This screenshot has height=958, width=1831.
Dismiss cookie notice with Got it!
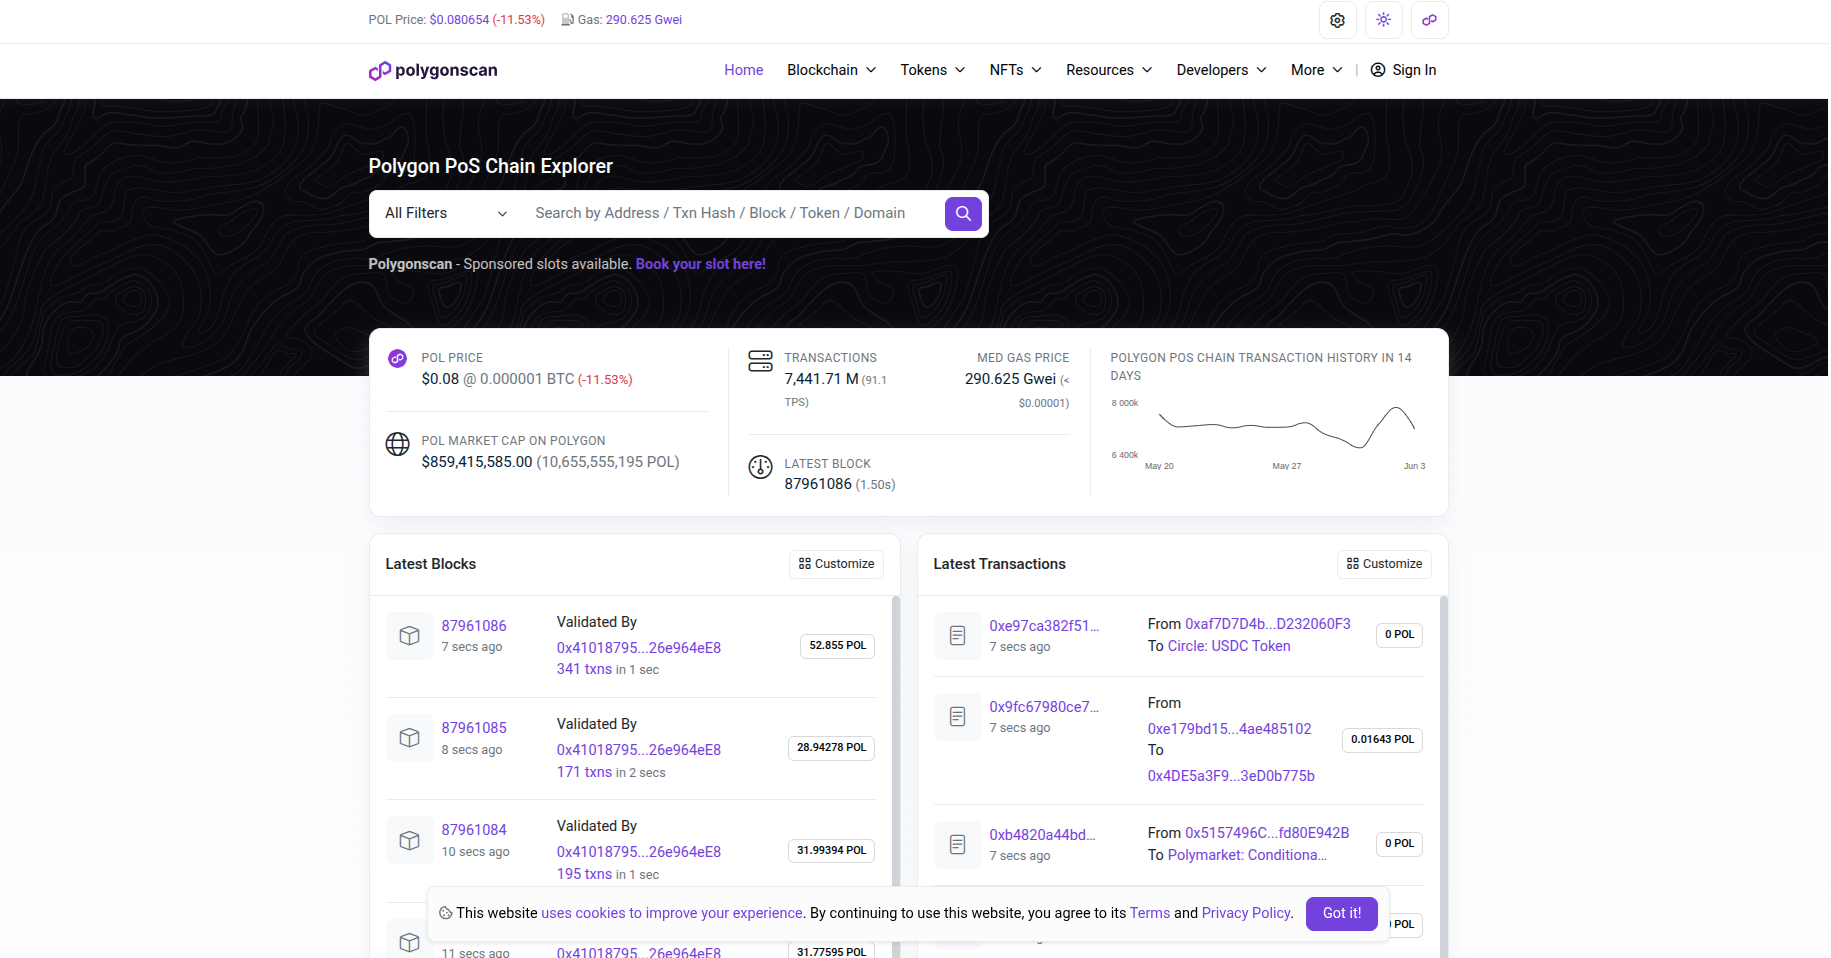click(x=1341, y=913)
